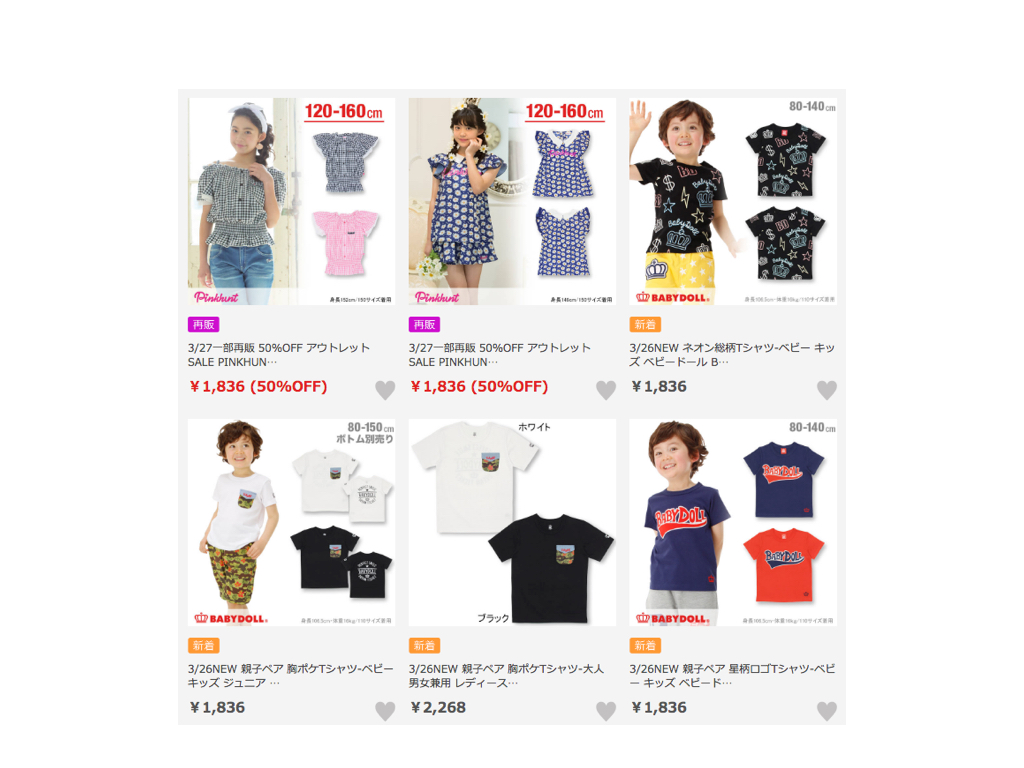This screenshot has width=1024, height=768.
Task: Open 3/26NEW ネオン総柄Tシャツ product link
Action: (x=732, y=355)
